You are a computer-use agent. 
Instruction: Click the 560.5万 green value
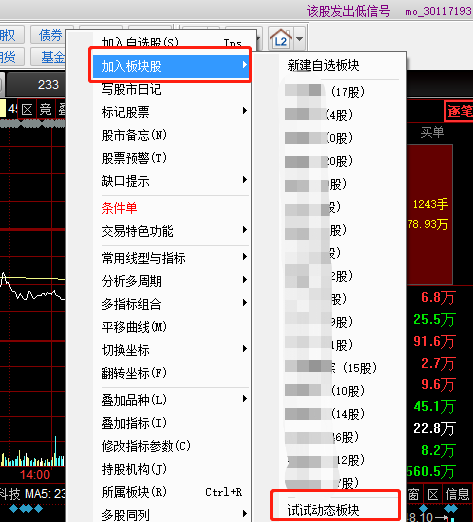coord(430,472)
